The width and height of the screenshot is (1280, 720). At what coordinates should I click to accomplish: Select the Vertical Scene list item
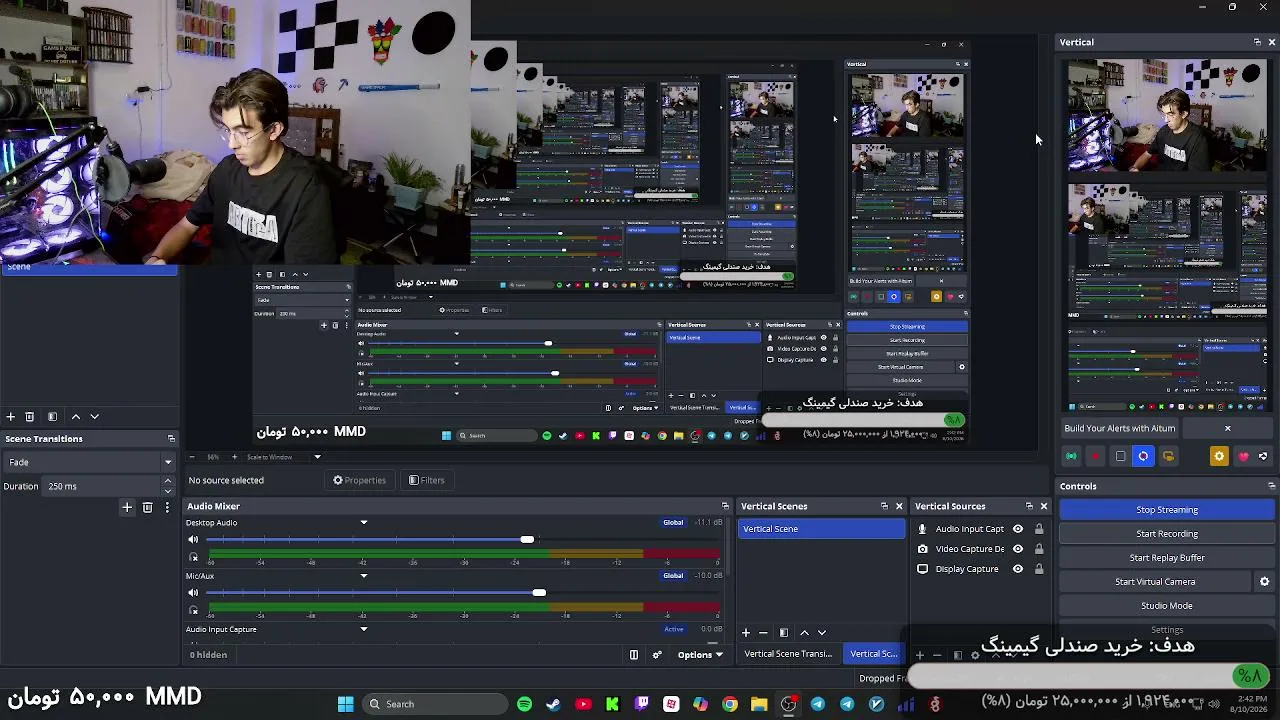821,529
